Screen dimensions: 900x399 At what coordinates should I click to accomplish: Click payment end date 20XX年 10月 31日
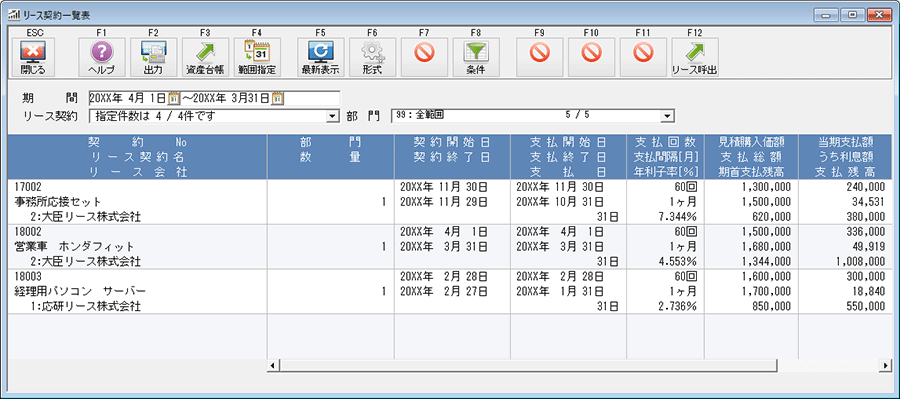click(x=560, y=202)
